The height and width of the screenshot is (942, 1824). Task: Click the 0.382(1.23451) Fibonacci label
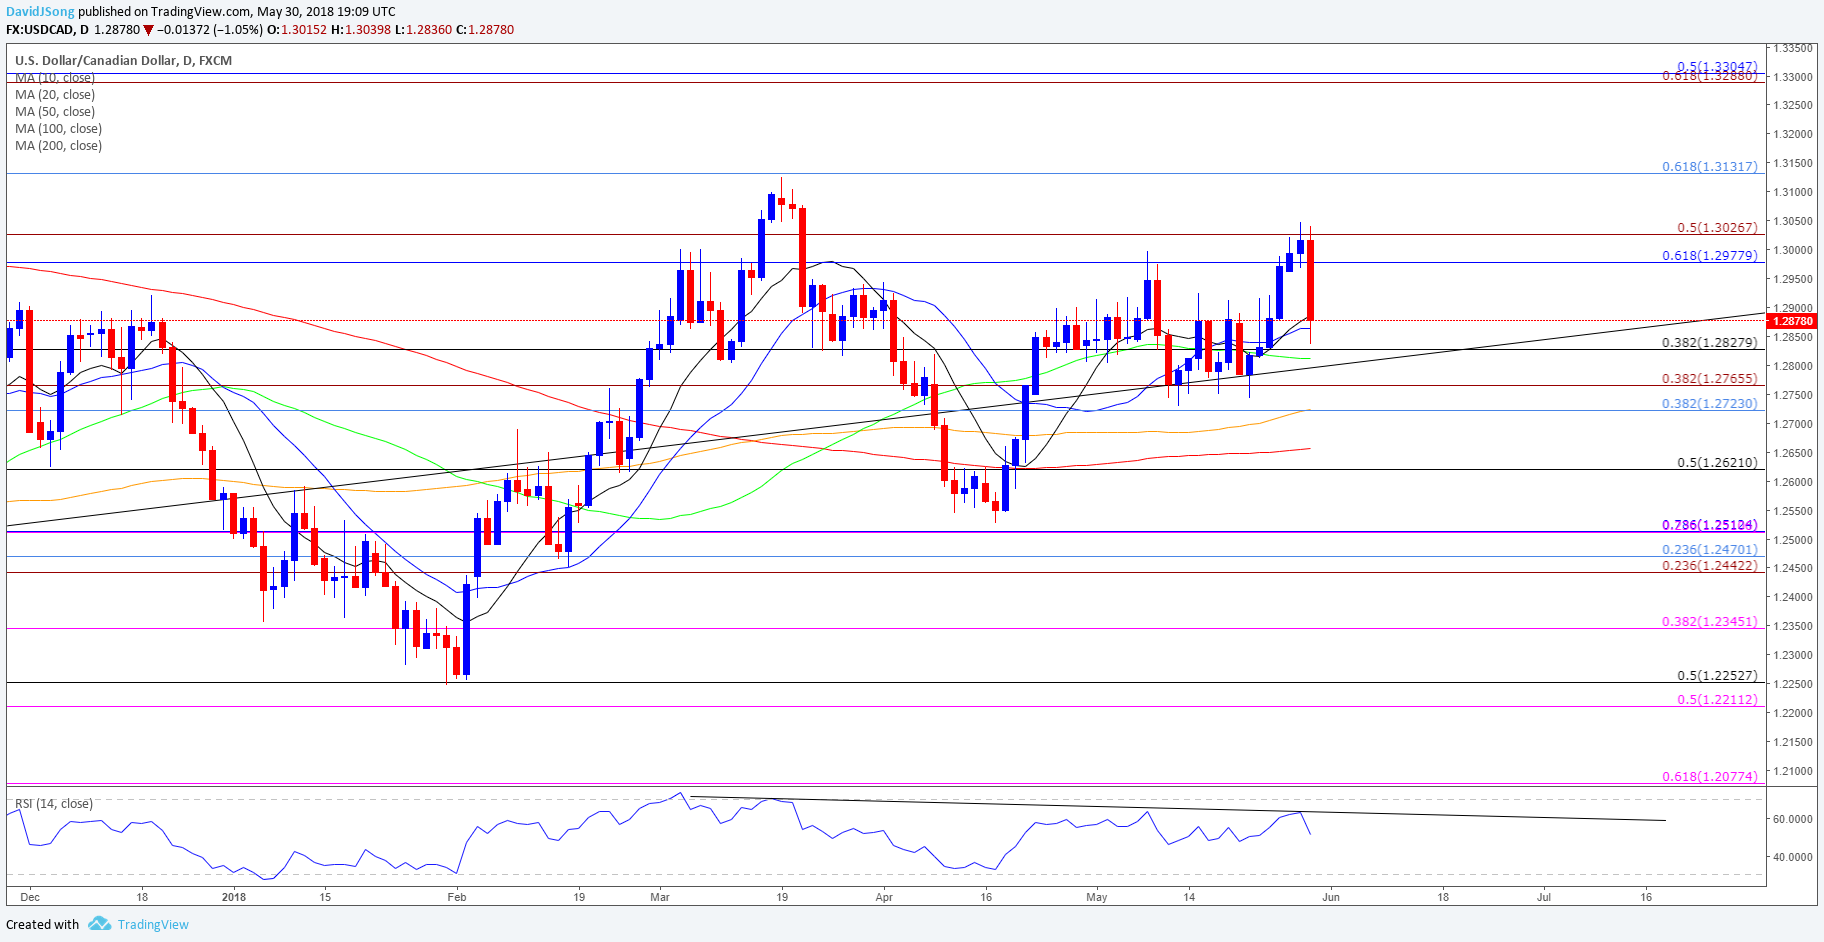point(1710,622)
